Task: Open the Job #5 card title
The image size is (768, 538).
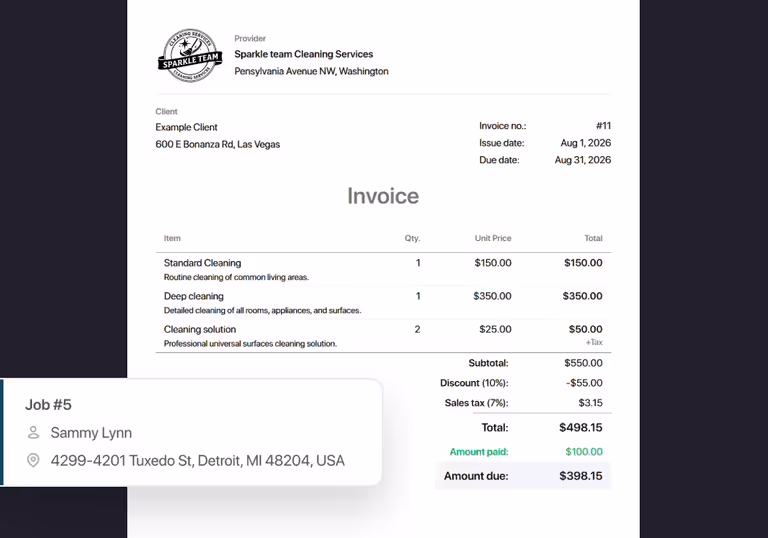Action: tap(48, 405)
